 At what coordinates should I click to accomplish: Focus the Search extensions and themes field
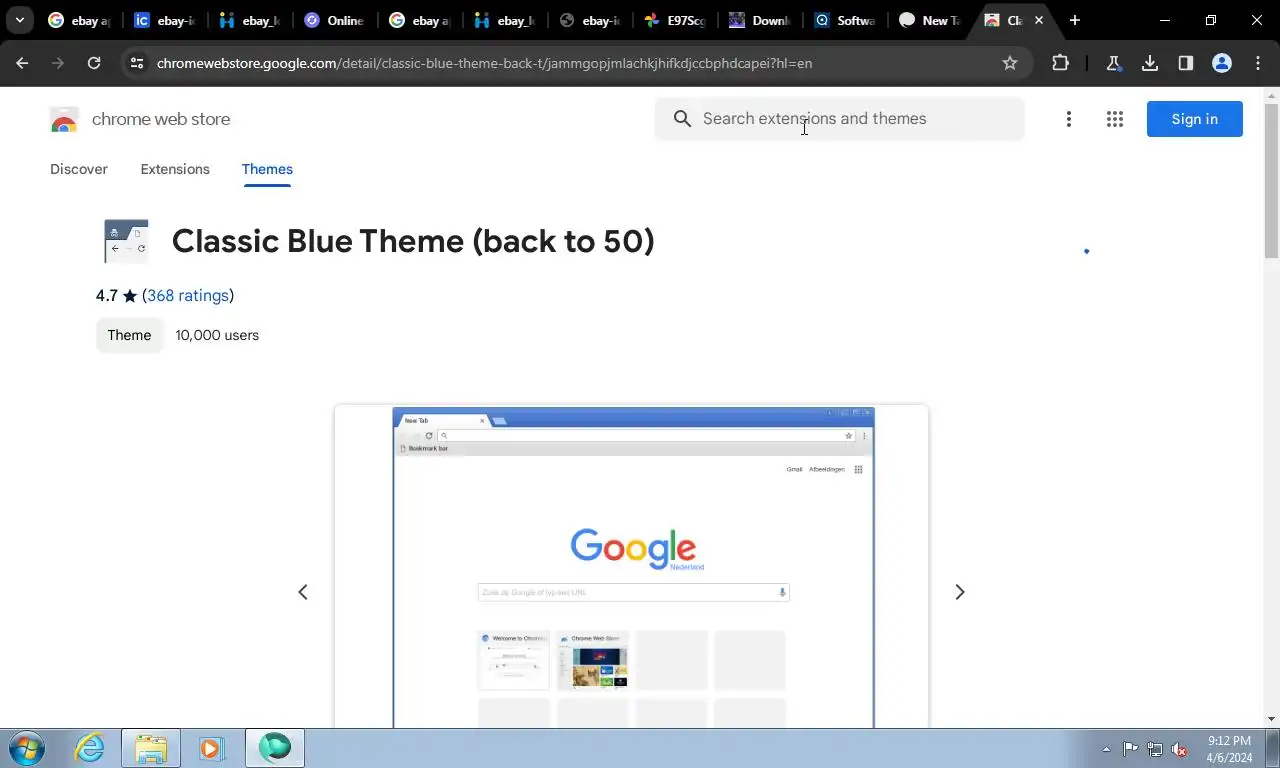tap(840, 119)
